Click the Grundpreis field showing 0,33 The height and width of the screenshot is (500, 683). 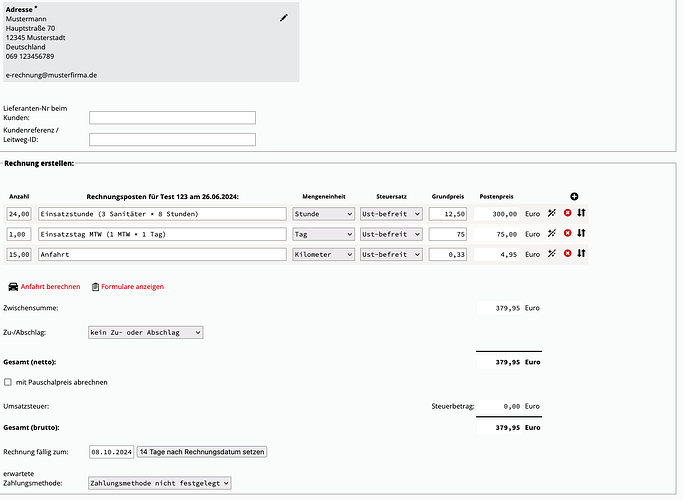[x=448, y=254]
